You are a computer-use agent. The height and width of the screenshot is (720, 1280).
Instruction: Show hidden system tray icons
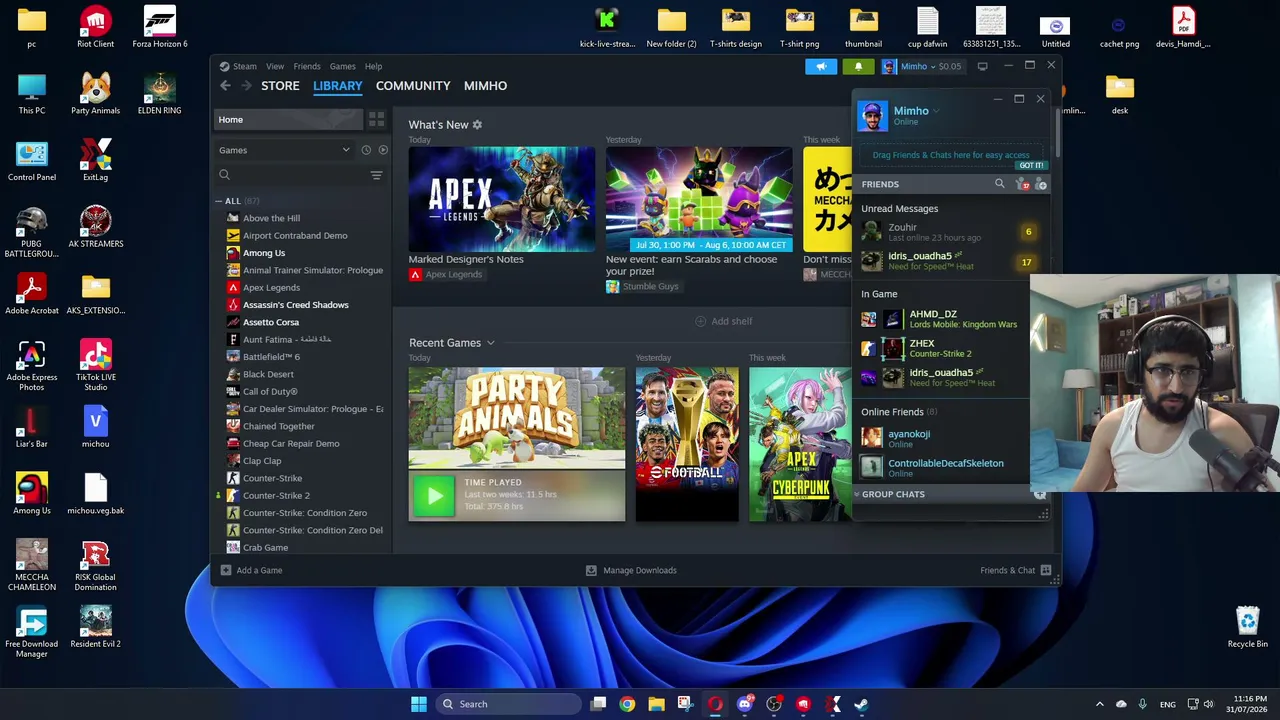(1099, 704)
